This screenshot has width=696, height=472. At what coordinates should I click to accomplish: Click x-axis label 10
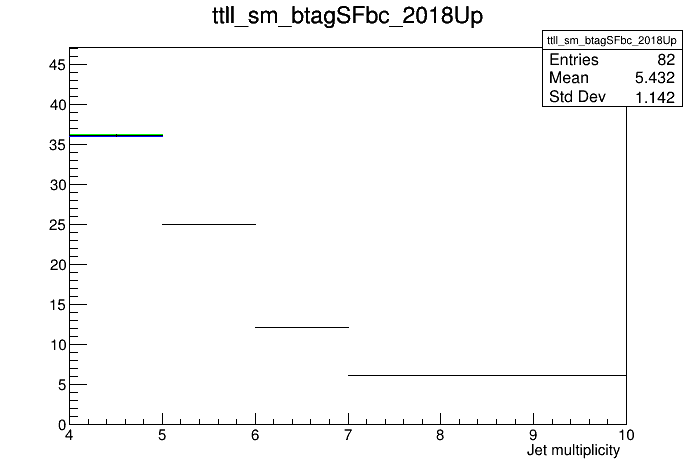point(626,435)
